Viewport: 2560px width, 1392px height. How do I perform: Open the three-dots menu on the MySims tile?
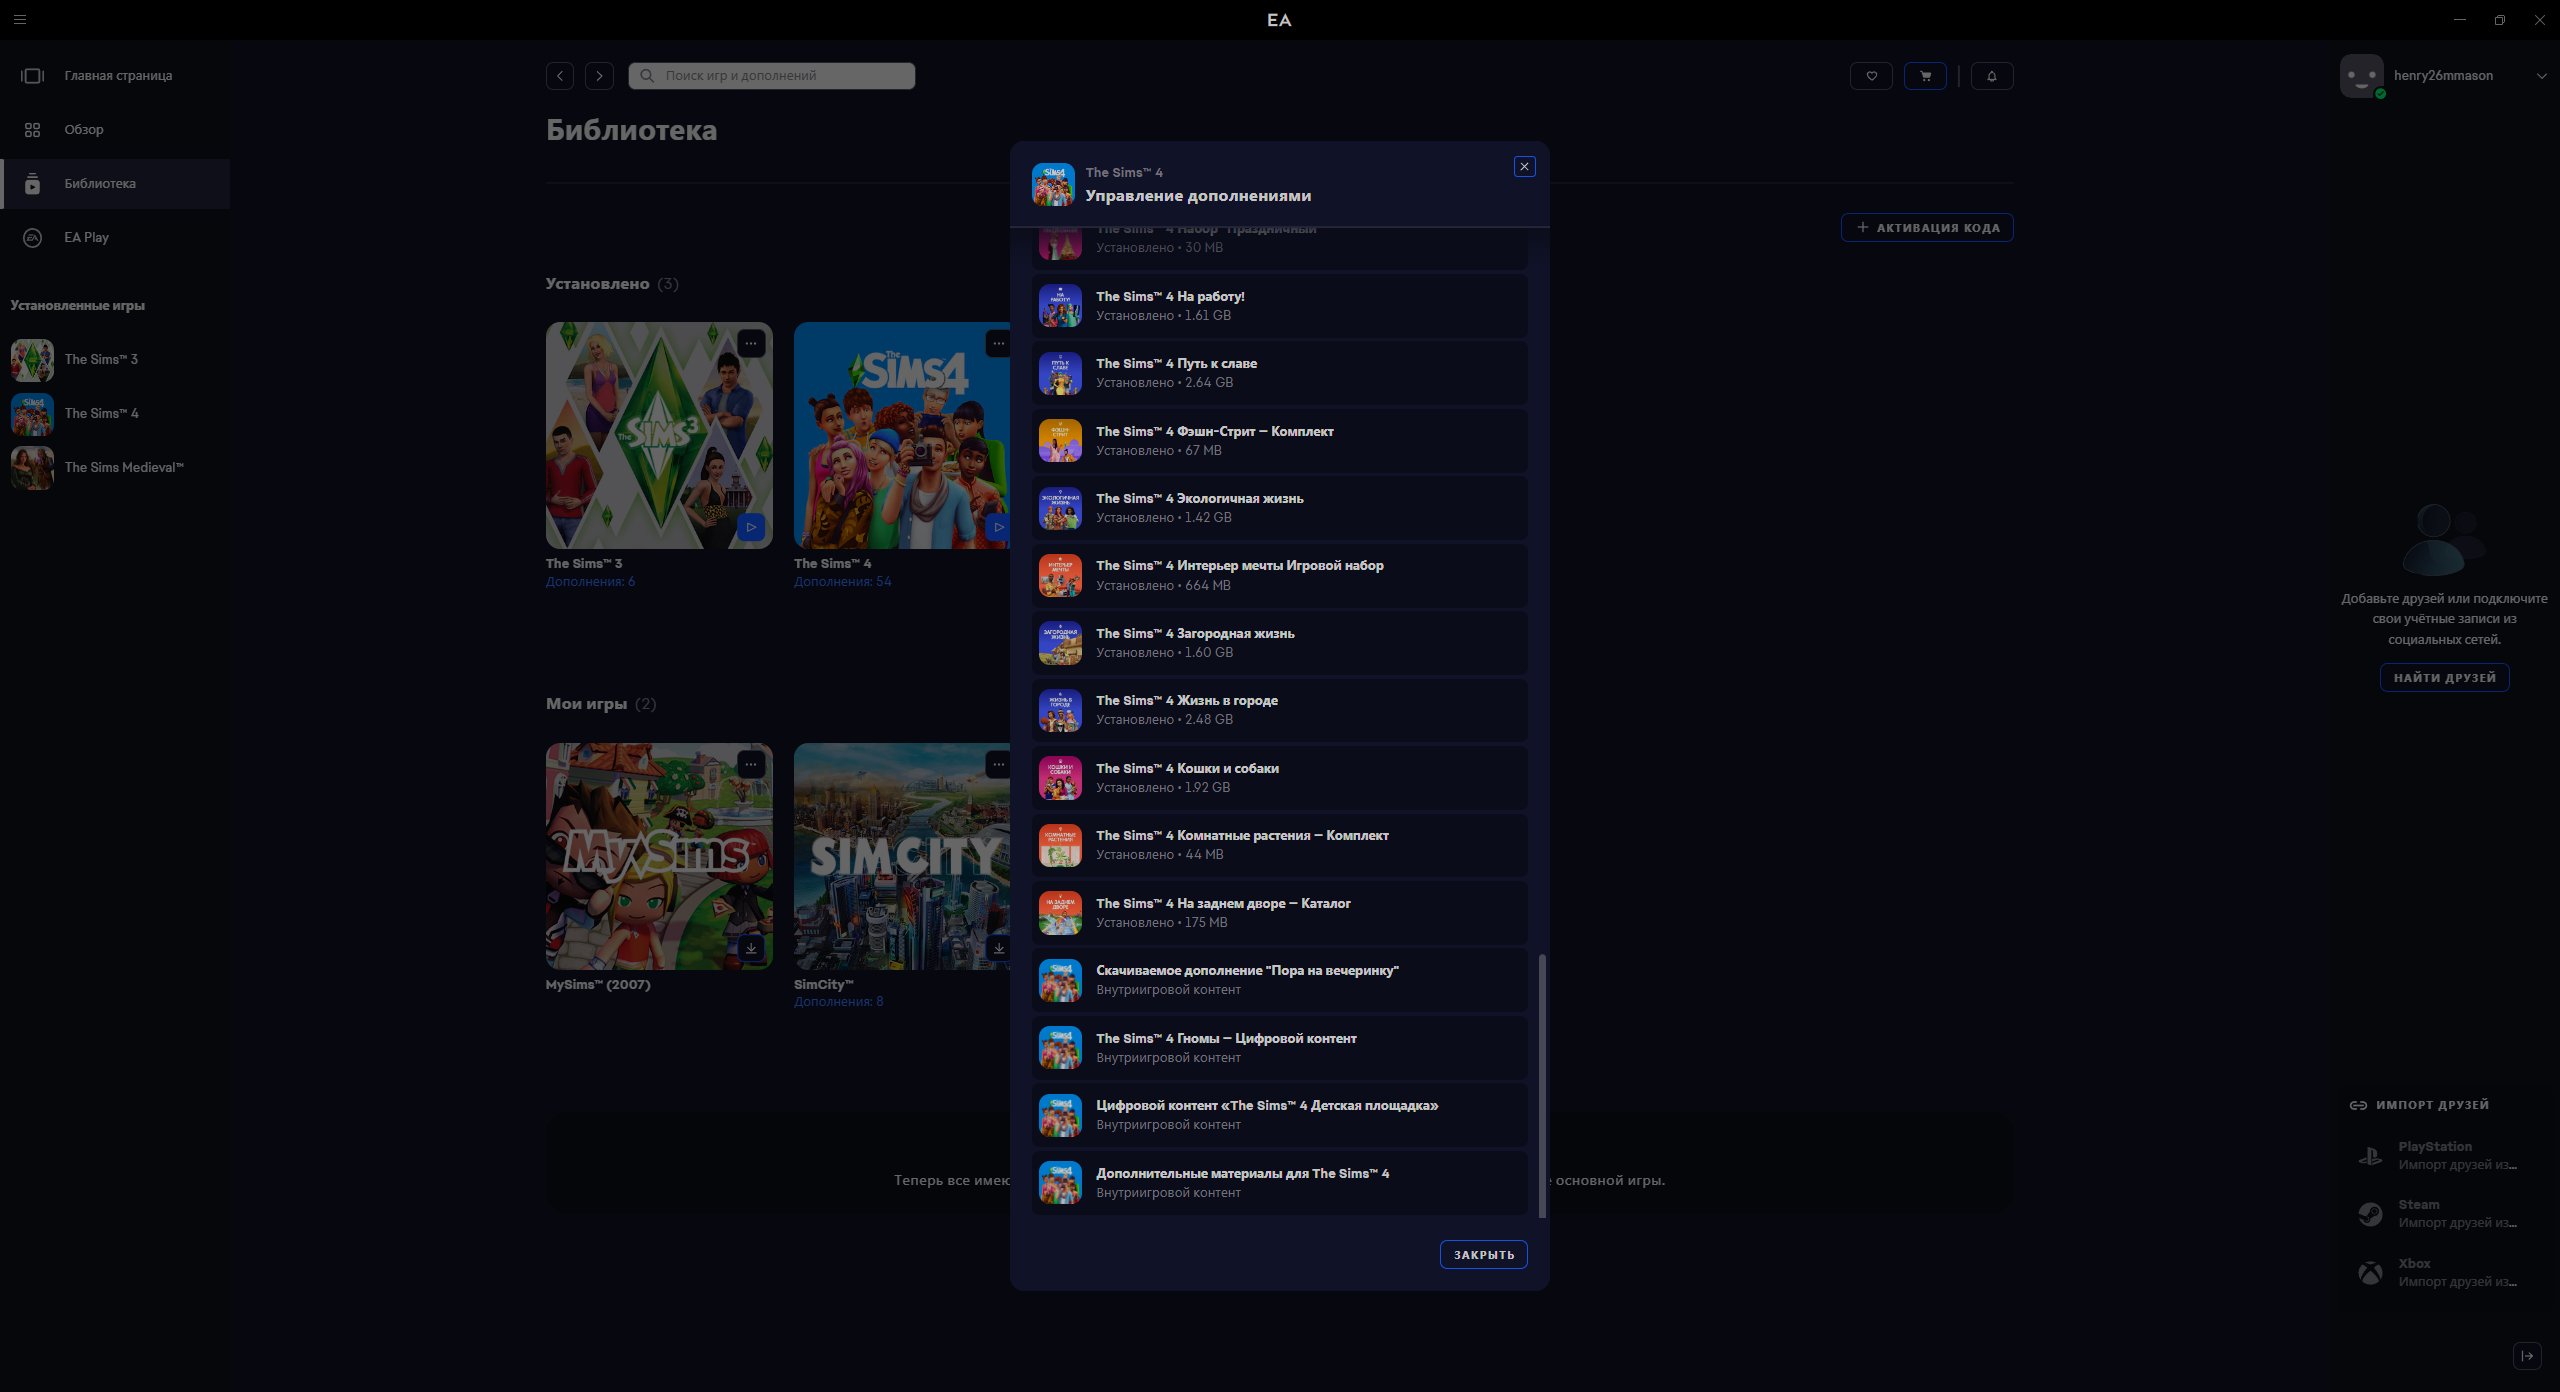(751, 765)
